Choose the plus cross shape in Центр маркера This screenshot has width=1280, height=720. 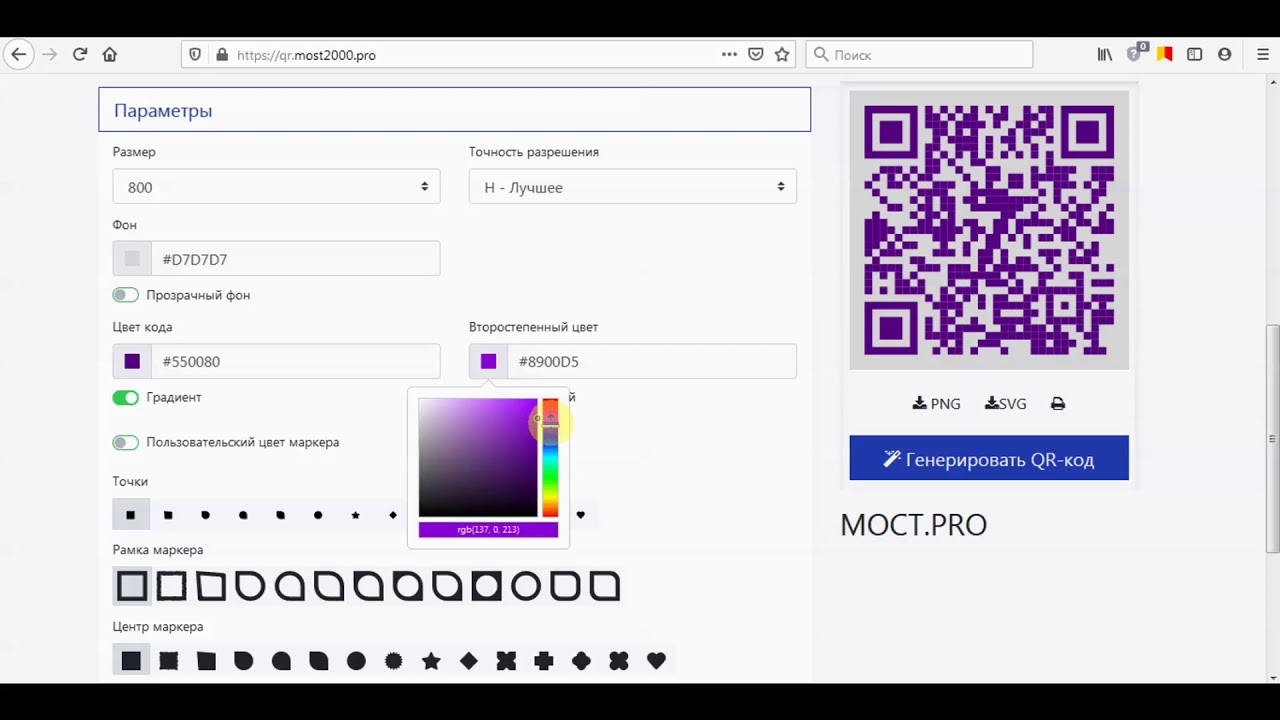pos(544,661)
